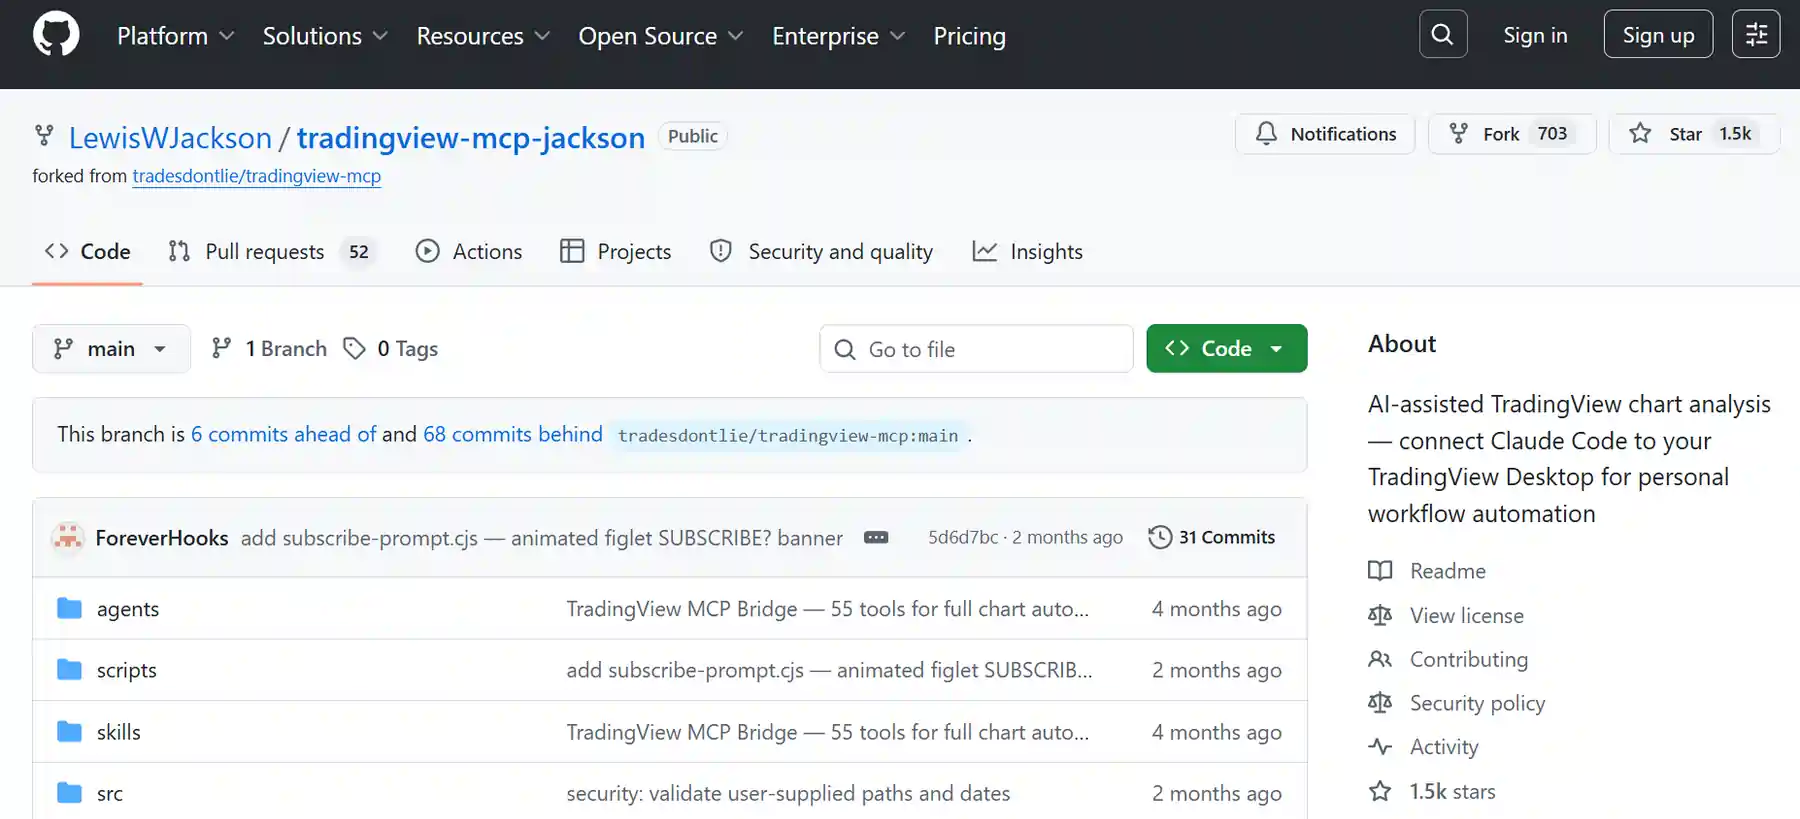Click the branch icon beside 1 Branch
Screen dimensions: 1800x819
coord(222,348)
